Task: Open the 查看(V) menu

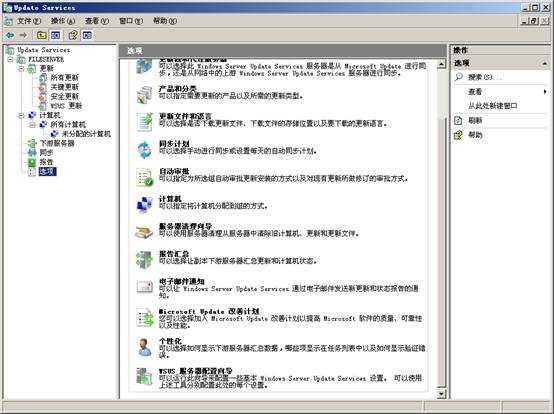Action: pyautogui.click(x=97, y=21)
